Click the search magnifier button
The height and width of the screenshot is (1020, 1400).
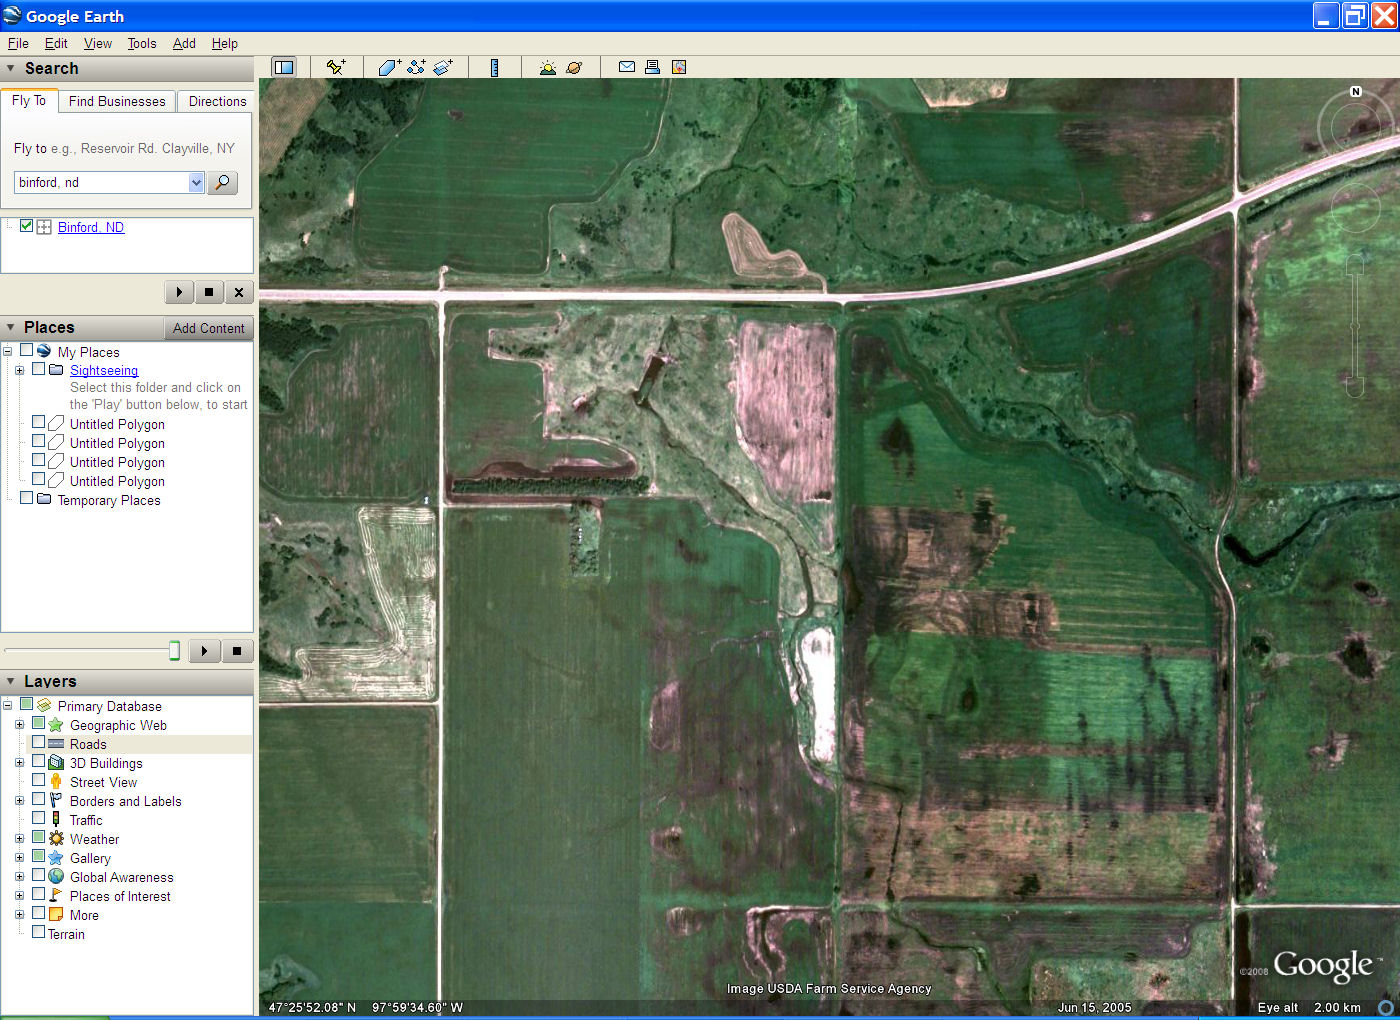pos(222,182)
